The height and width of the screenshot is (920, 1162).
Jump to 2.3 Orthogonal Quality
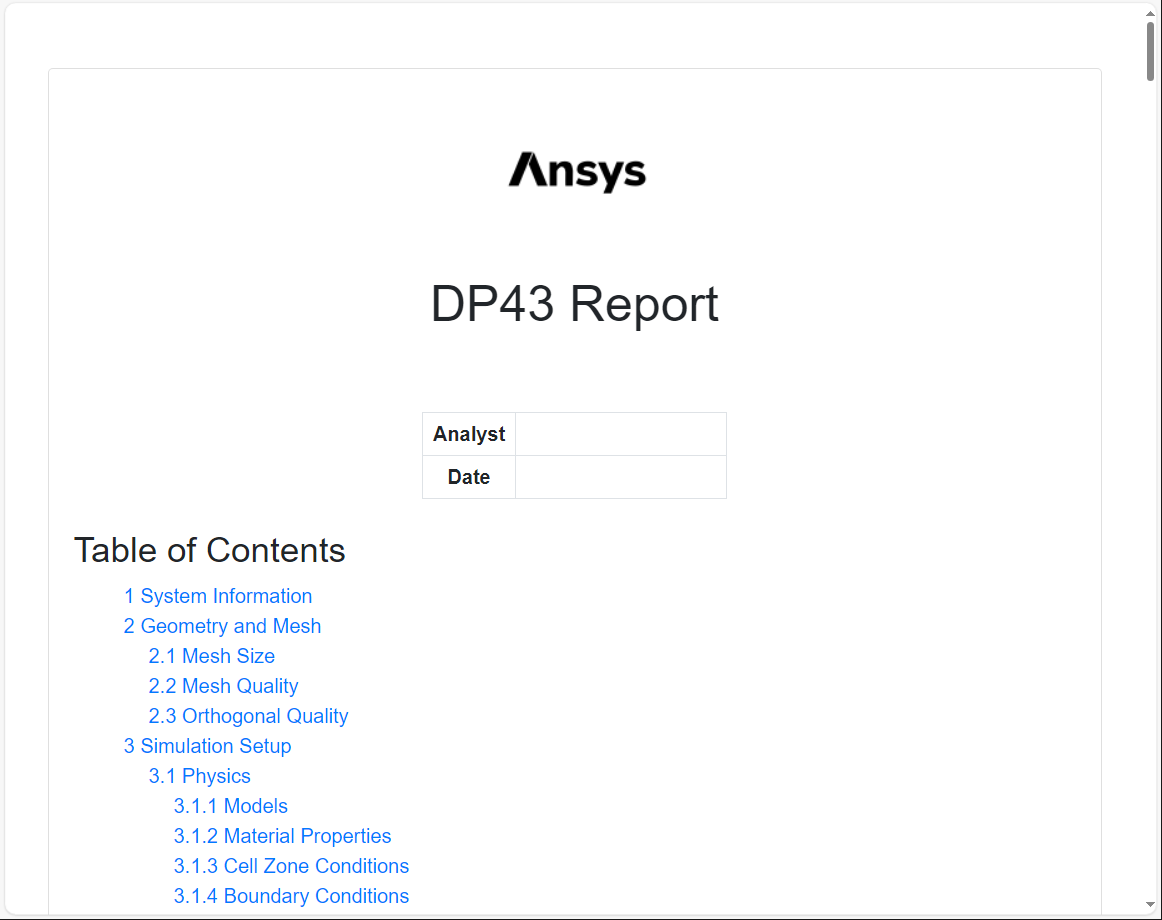pyautogui.click(x=248, y=716)
